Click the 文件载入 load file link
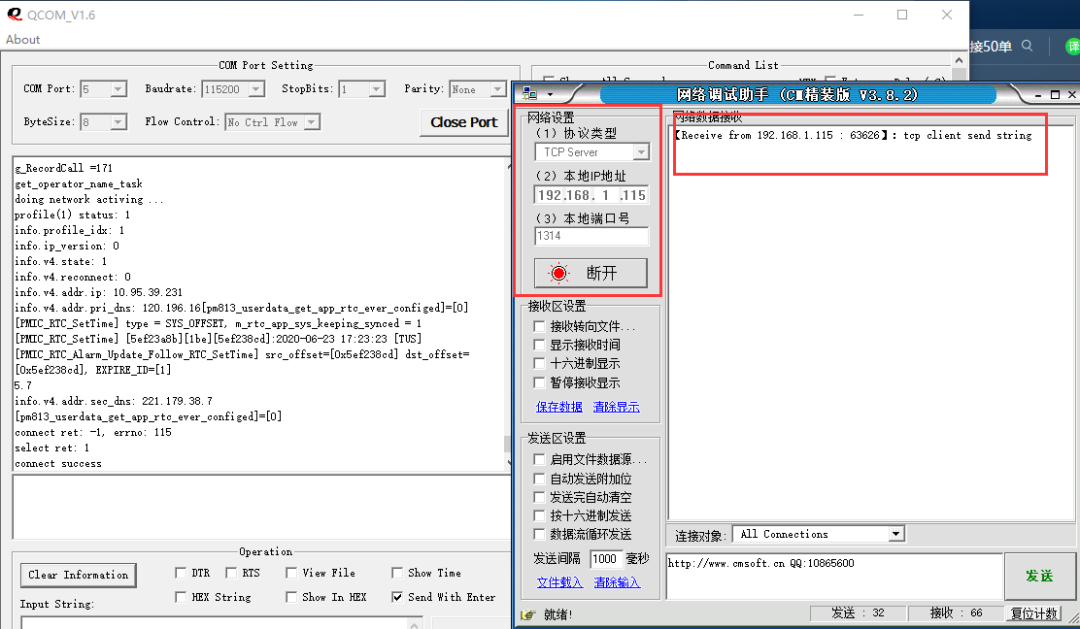The width and height of the screenshot is (1080, 629). coord(559,583)
